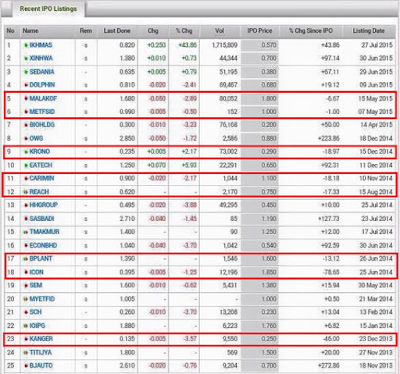Sort the table by the Vol column header
400x374 pixels.
(x=219, y=31)
